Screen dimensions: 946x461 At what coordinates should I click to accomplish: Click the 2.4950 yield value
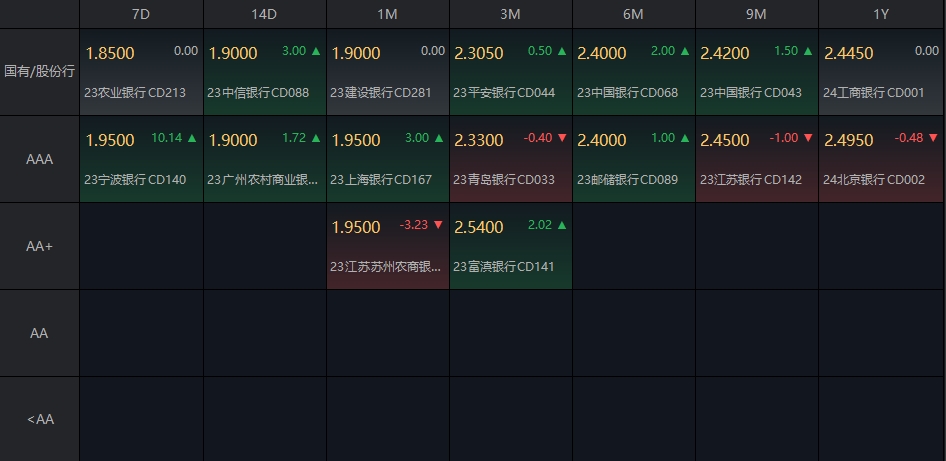848,140
